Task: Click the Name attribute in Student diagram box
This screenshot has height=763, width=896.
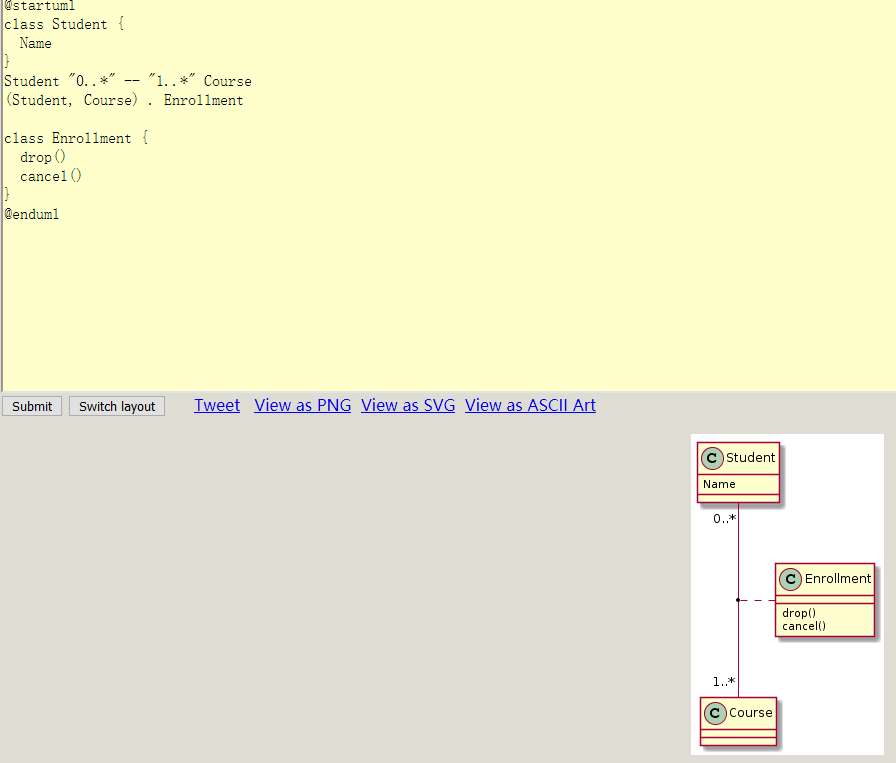Action: (x=719, y=484)
